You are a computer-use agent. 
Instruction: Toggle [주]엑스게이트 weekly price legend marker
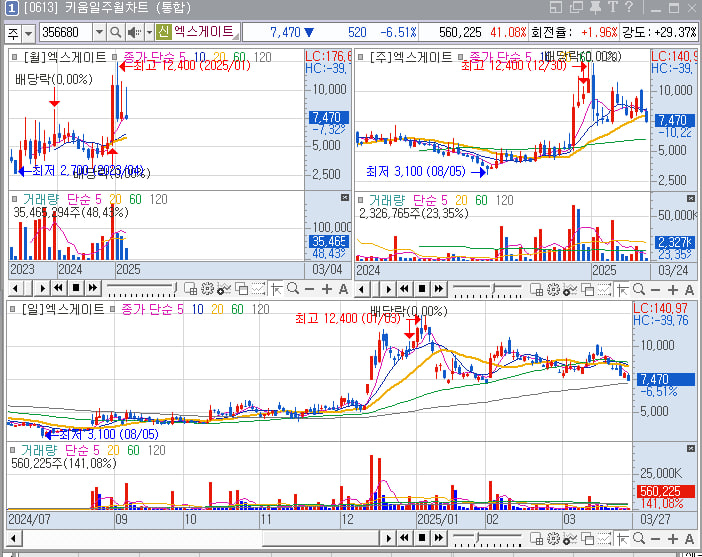coord(360,57)
